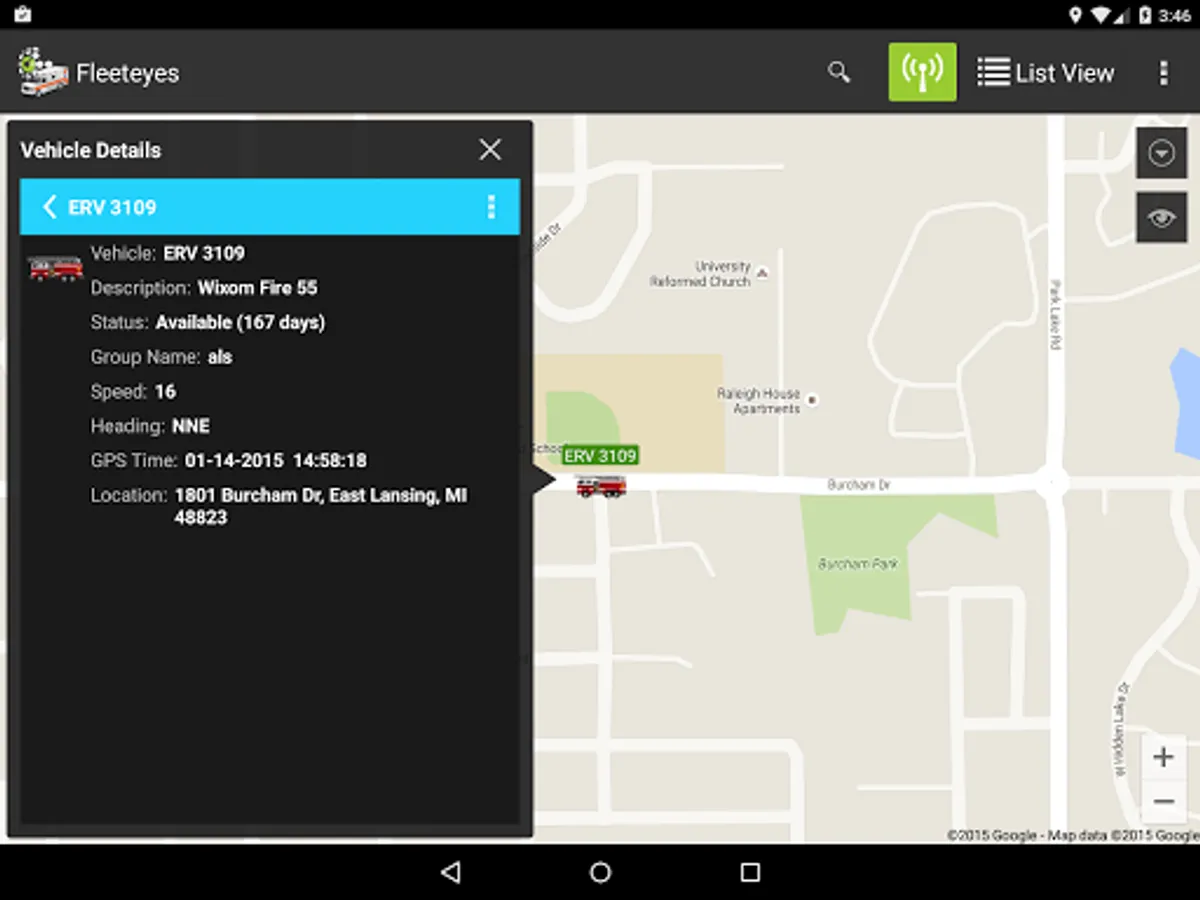Select the Group Name als row
The image size is (1200, 900).
pos(162,357)
